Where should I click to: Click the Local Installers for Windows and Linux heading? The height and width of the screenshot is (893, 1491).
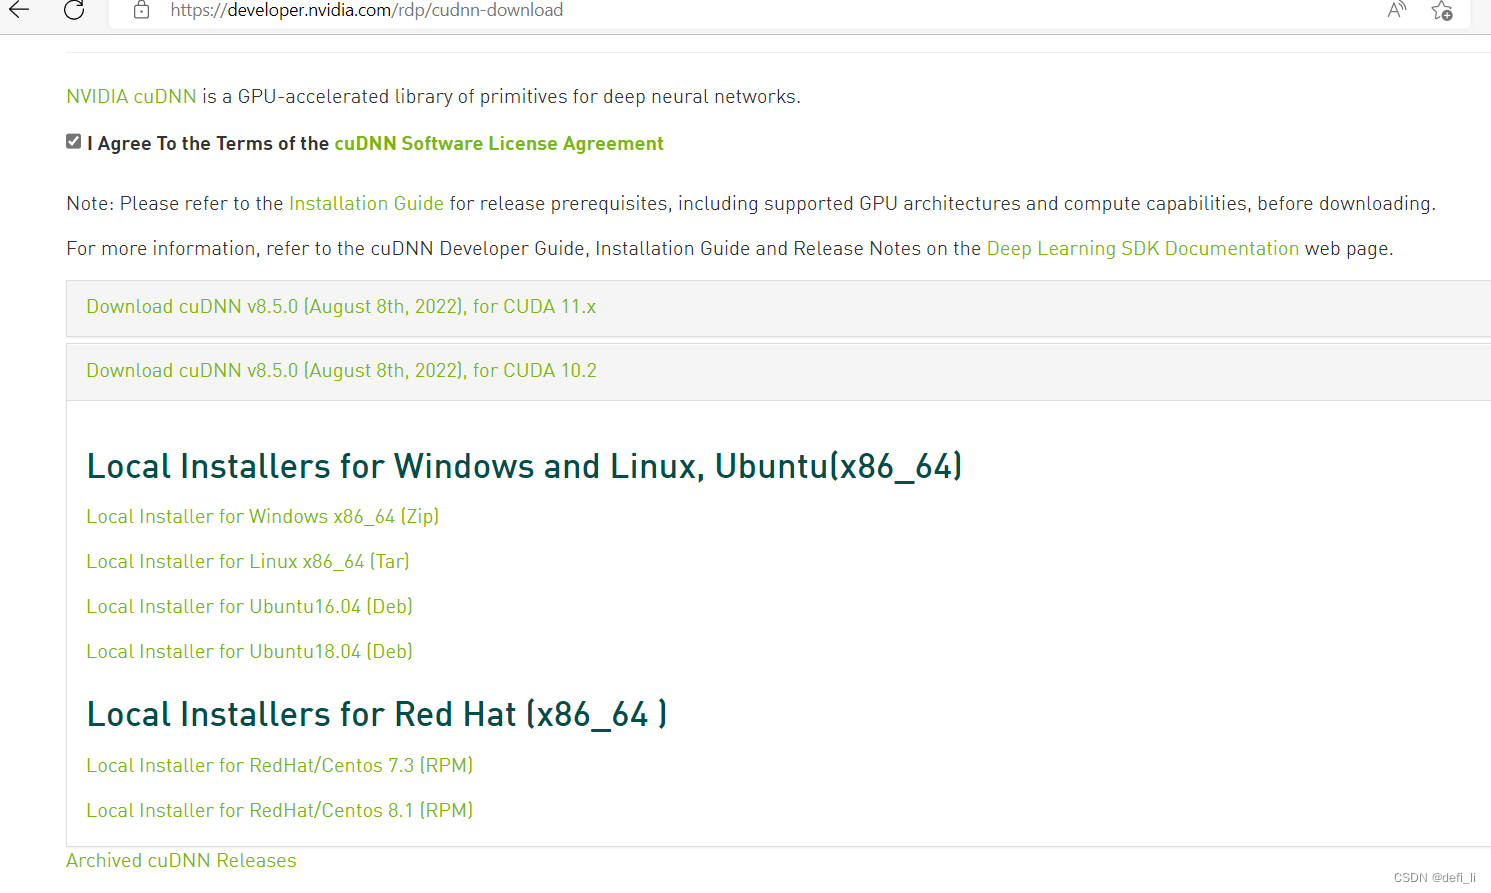coord(524,466)
